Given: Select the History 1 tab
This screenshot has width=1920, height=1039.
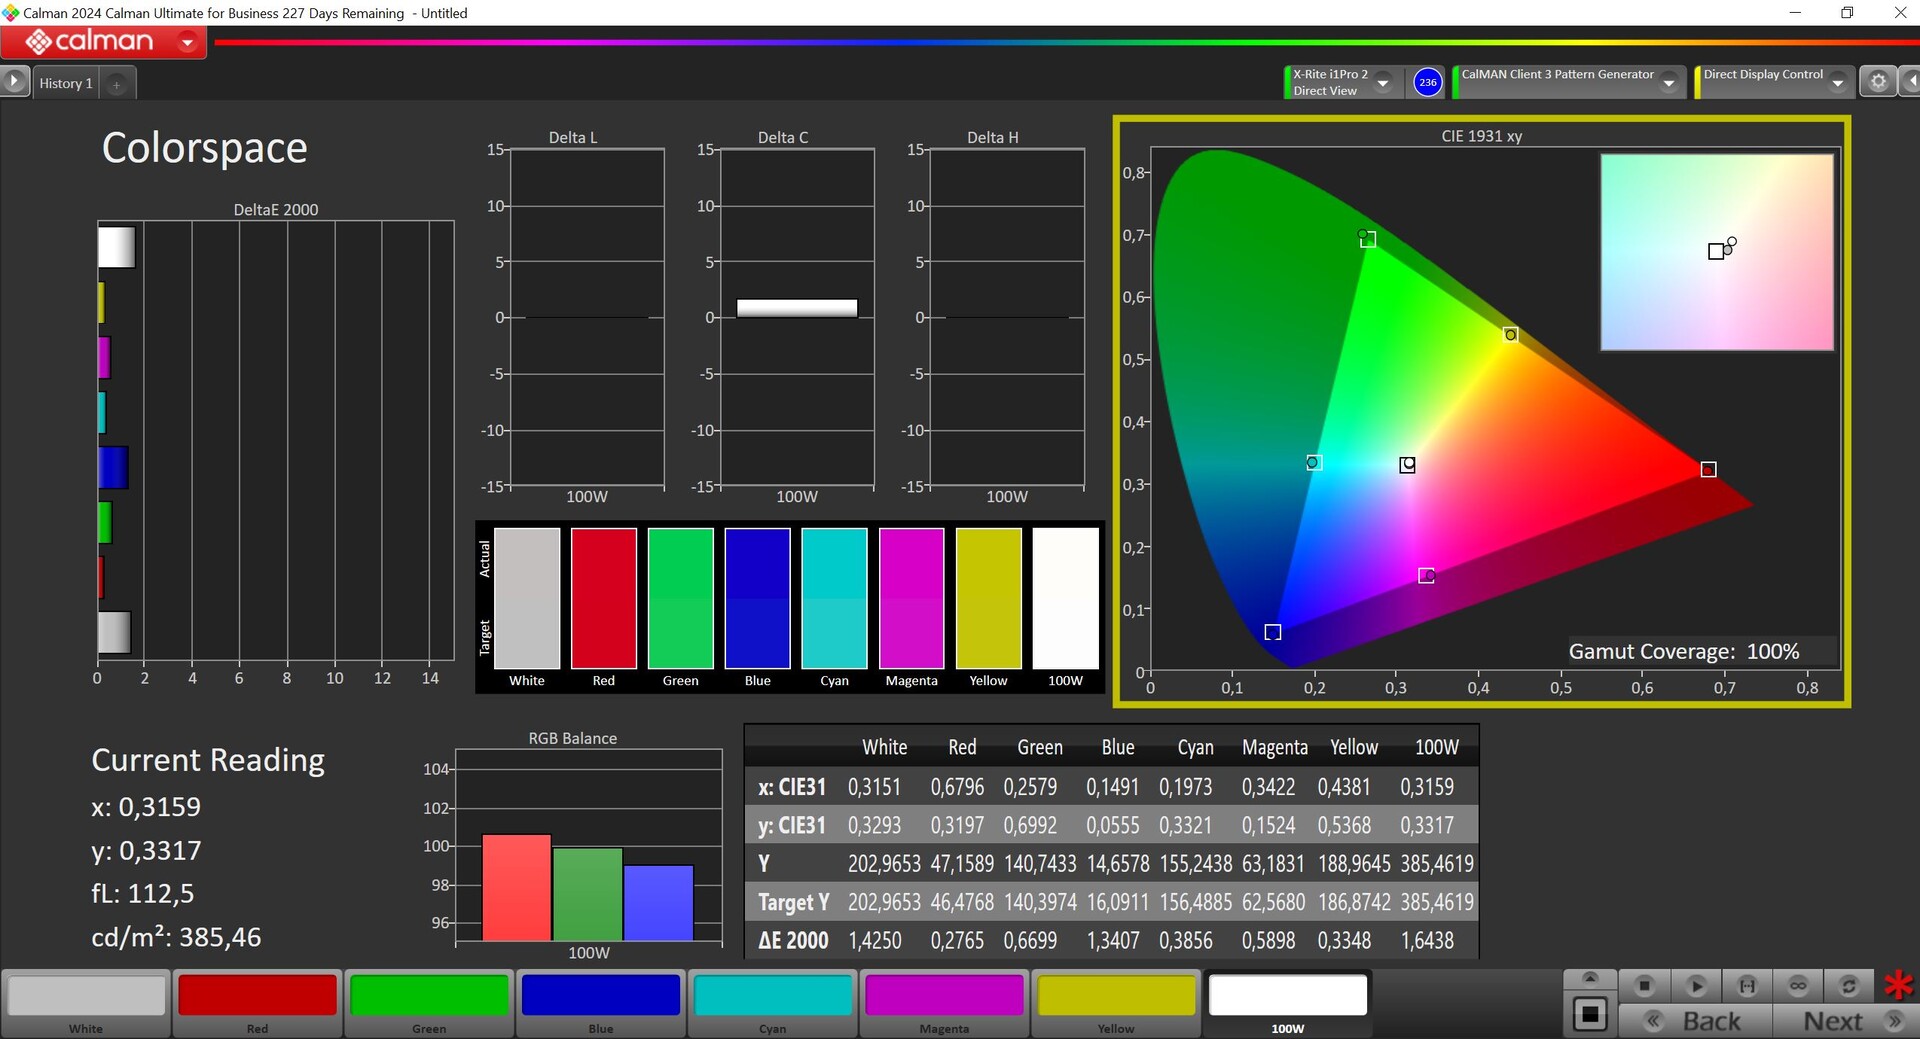Looking at the screenshot, I should (x=66, y=83).
